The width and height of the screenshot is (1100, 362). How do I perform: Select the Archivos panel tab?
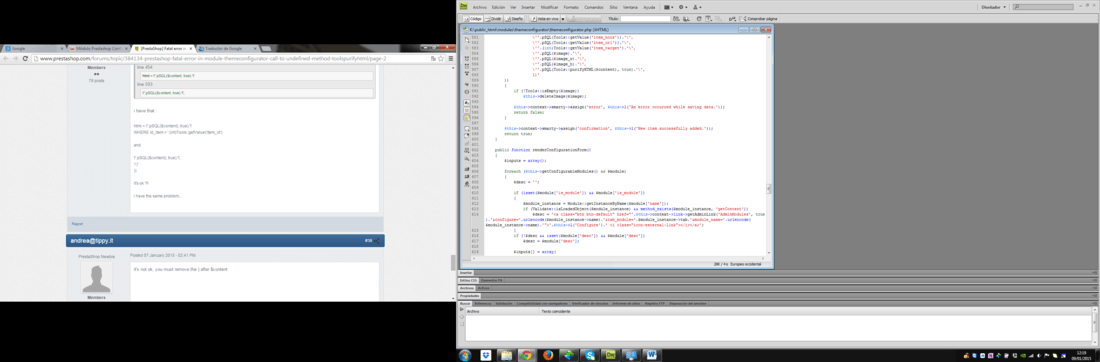467,288
